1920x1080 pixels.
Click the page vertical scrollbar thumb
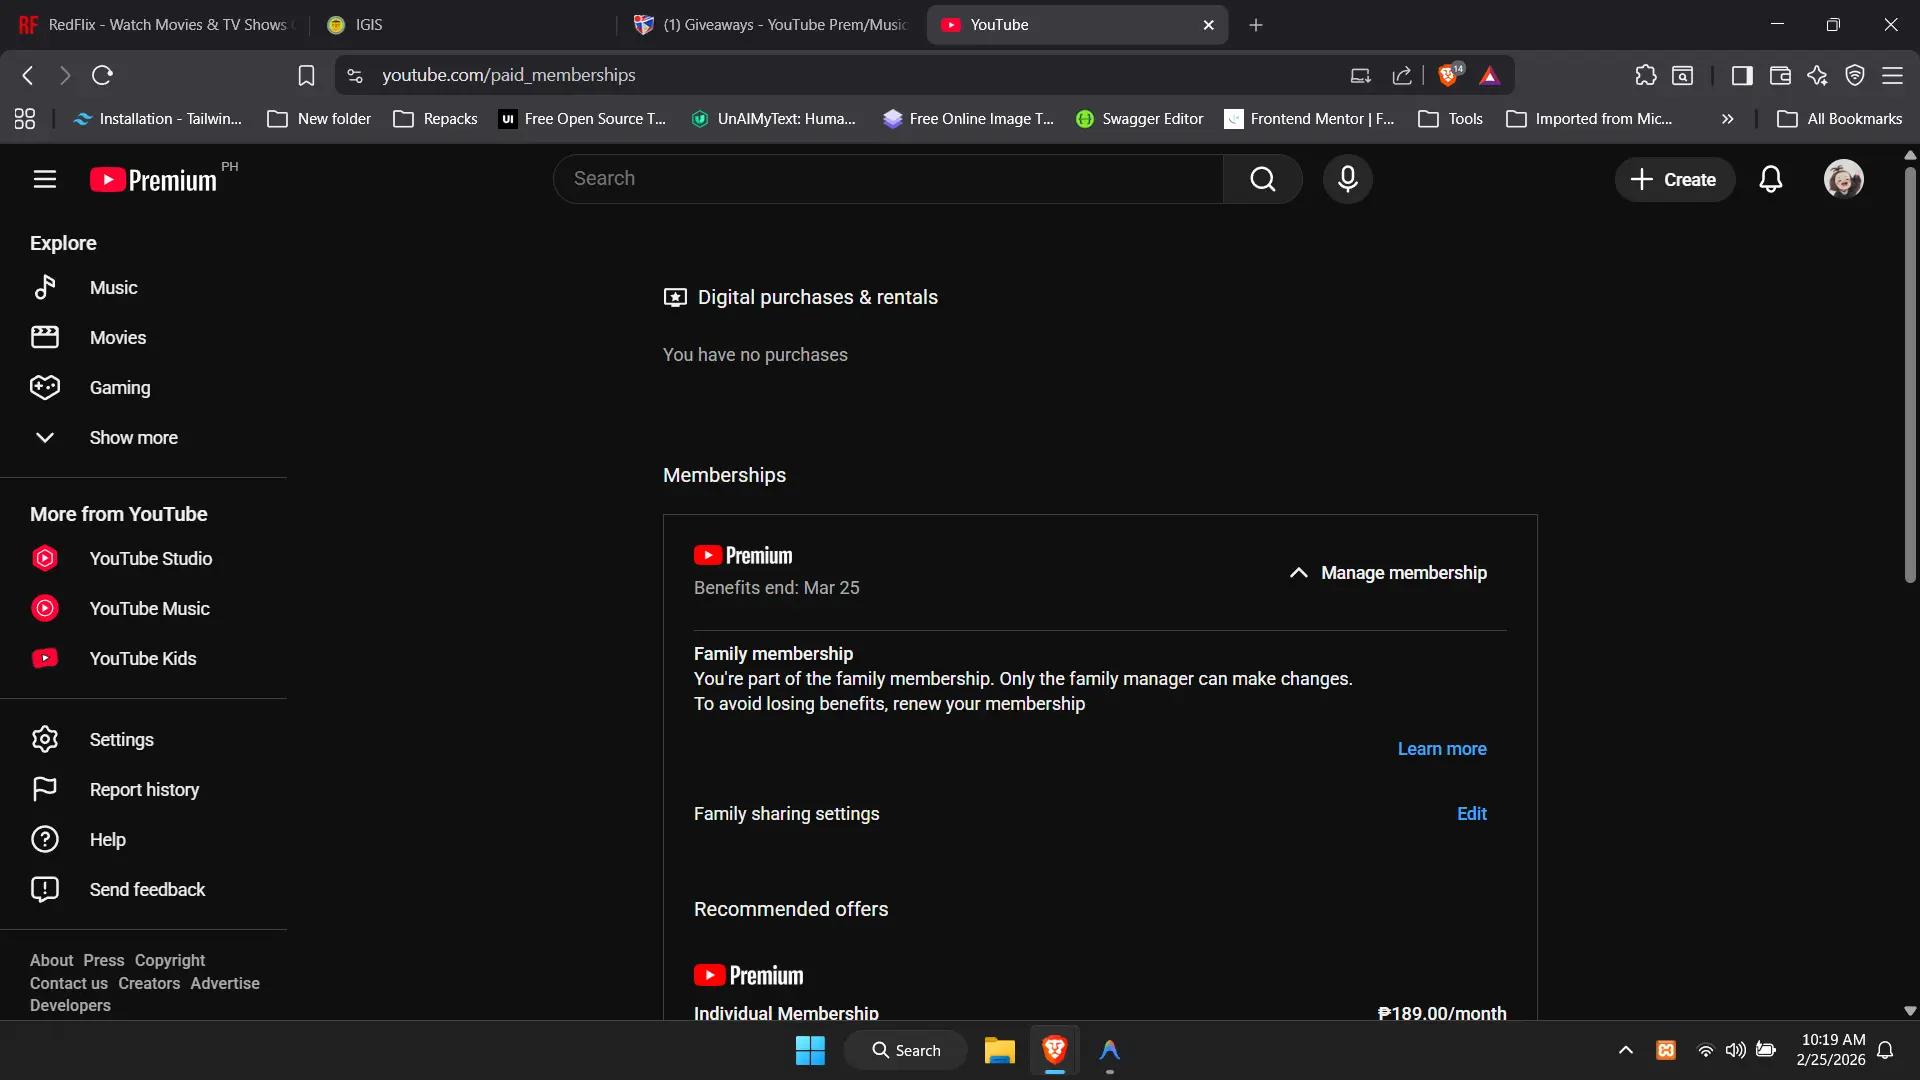point(1910,375)
